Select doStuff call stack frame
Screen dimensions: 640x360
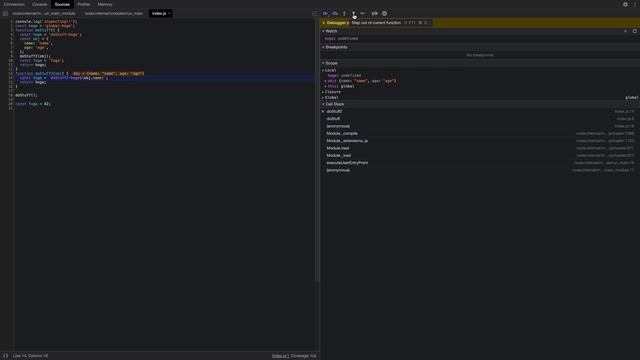pos(480,119)
